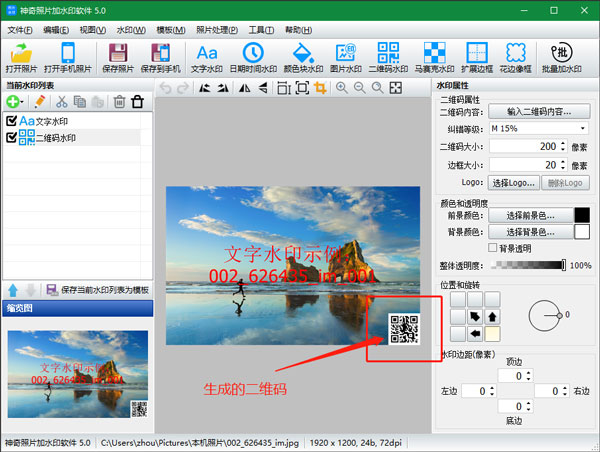This screenshot has width=600, height=452.
Task: Enable the 背景透明 checkbox
Action: coord(492,247)
